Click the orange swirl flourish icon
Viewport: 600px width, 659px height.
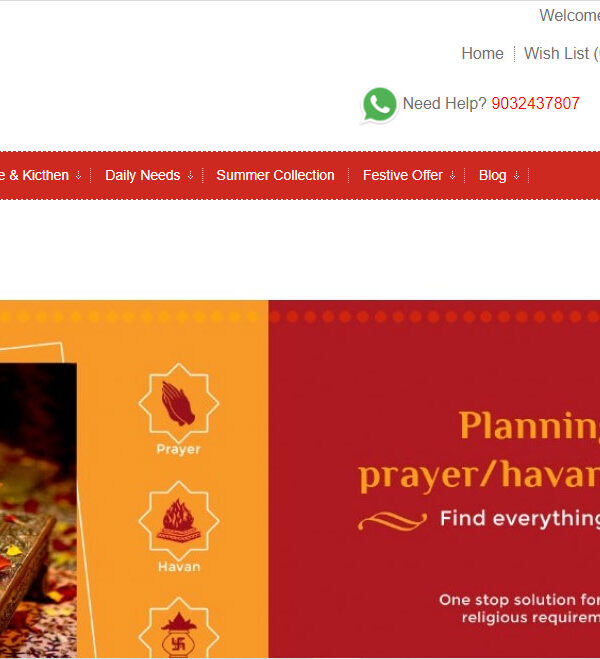392,521
